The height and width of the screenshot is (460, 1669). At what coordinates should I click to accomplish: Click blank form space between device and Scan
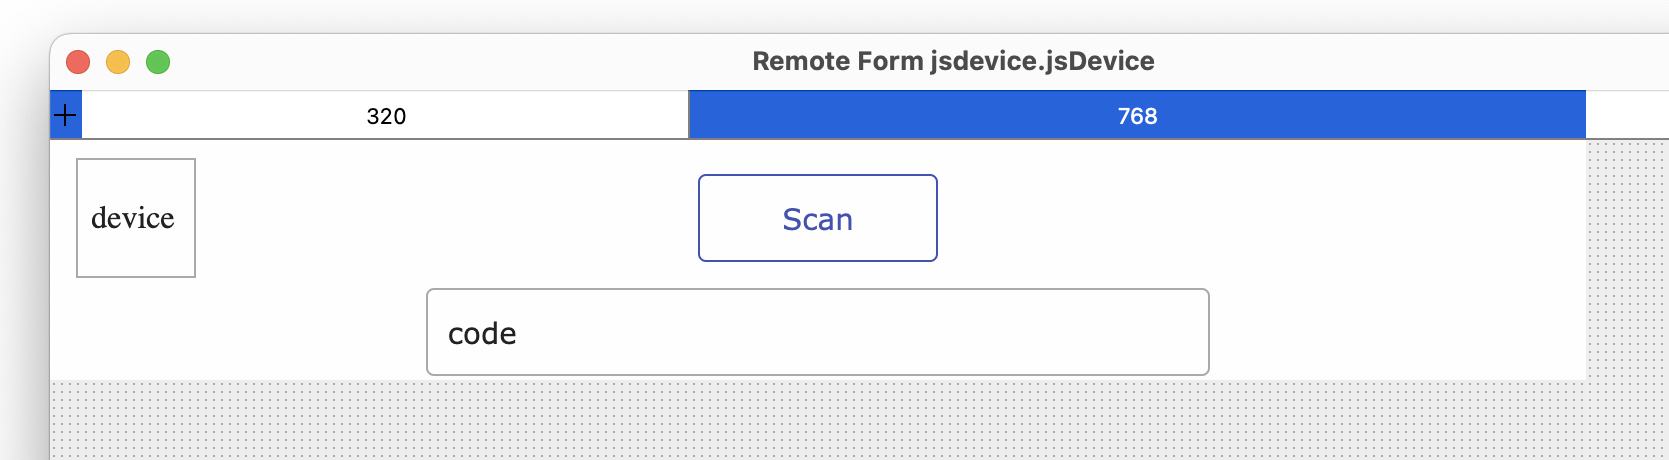[x=446, y=218]
